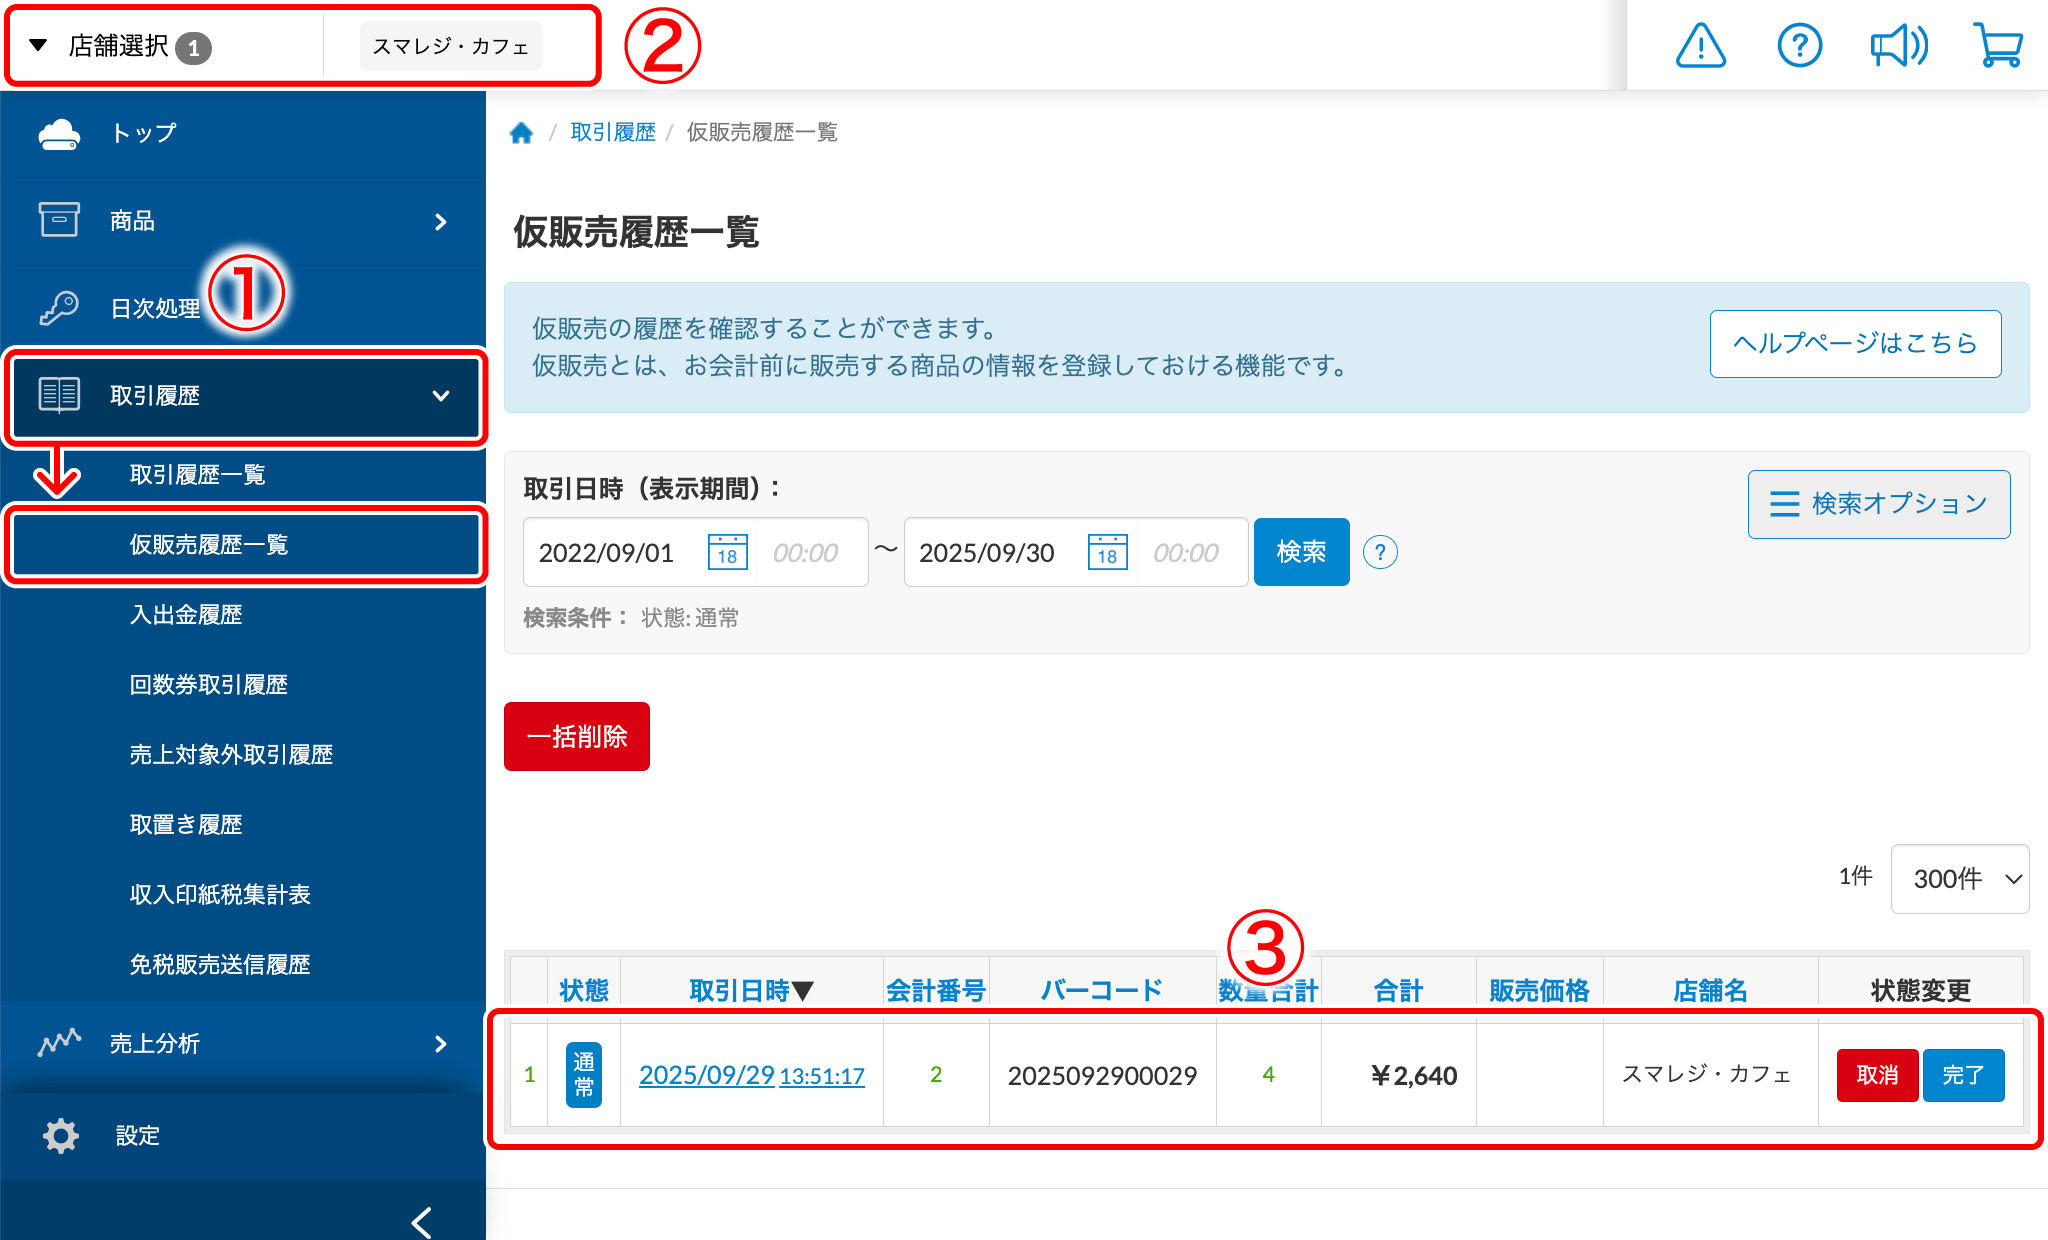Open the 設定 gear menu
The width and height of the screenshot is (2048, 1240).
137,1136
